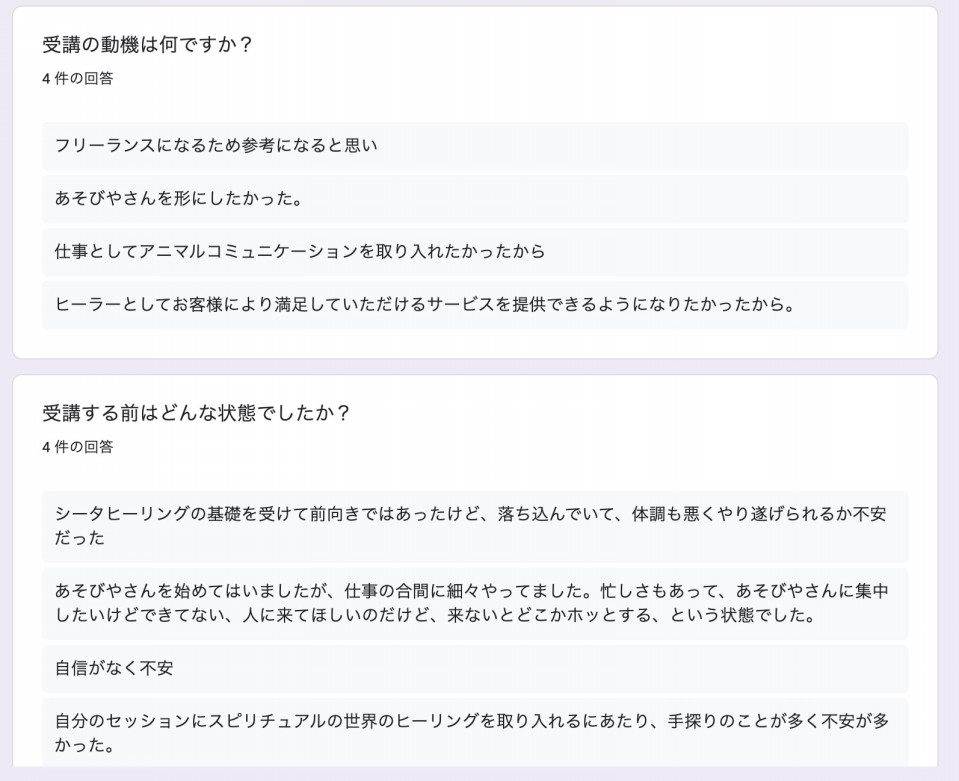Viewport: 959px width, 781px height.
Task: Select the response starting with 自分のセッションにスピリチュアル
Action: (x=475, y=732)
